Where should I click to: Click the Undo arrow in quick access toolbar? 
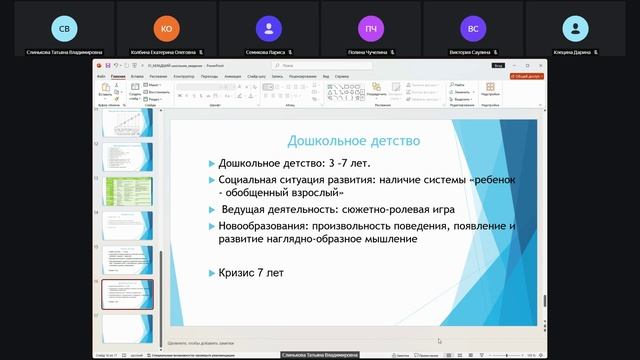point(116,65)
